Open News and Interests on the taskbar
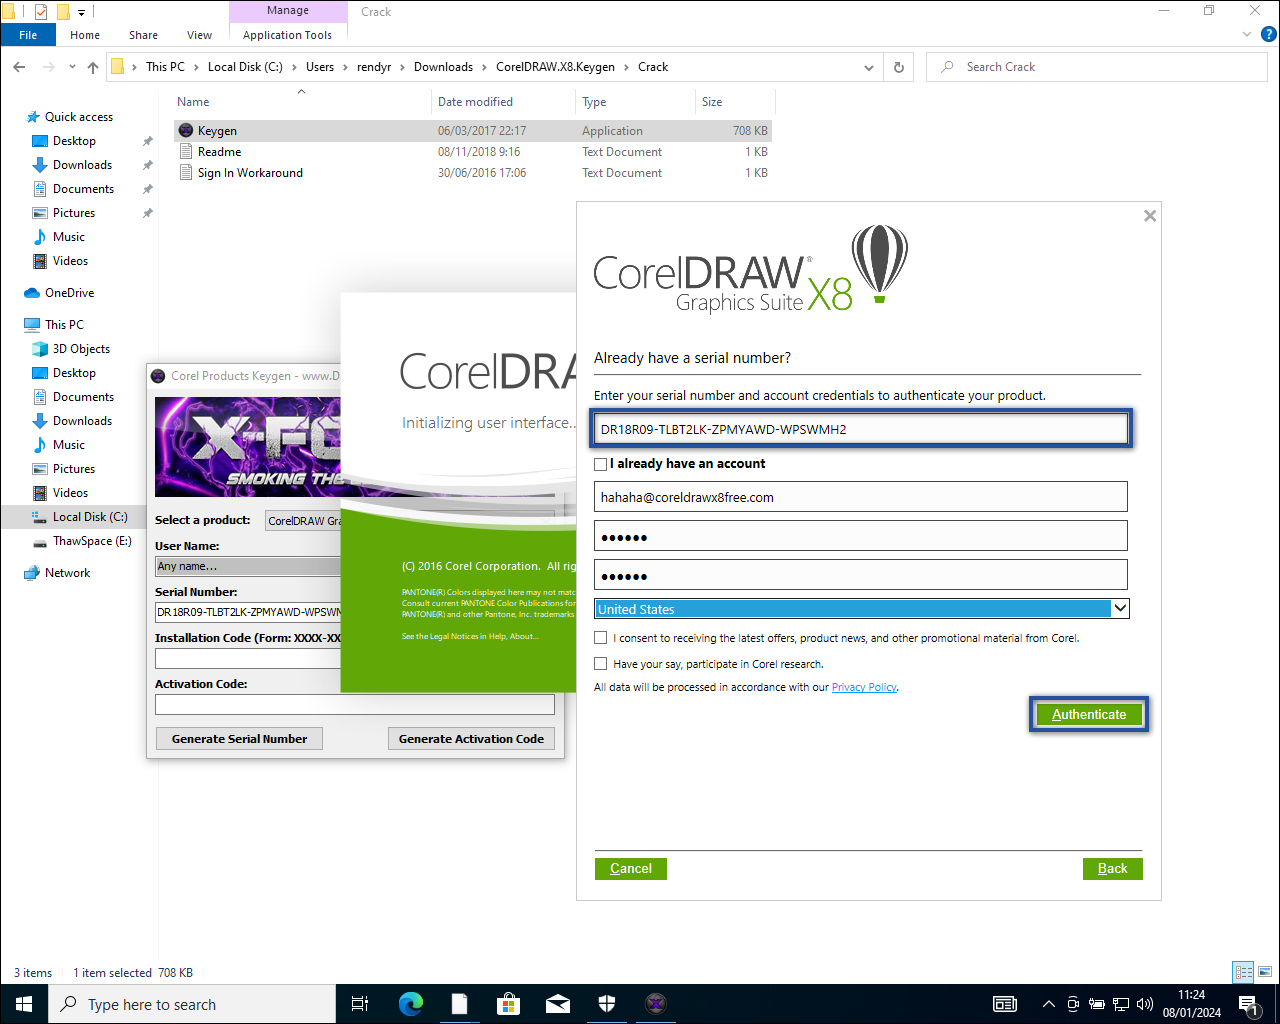 (1005, 1003)
